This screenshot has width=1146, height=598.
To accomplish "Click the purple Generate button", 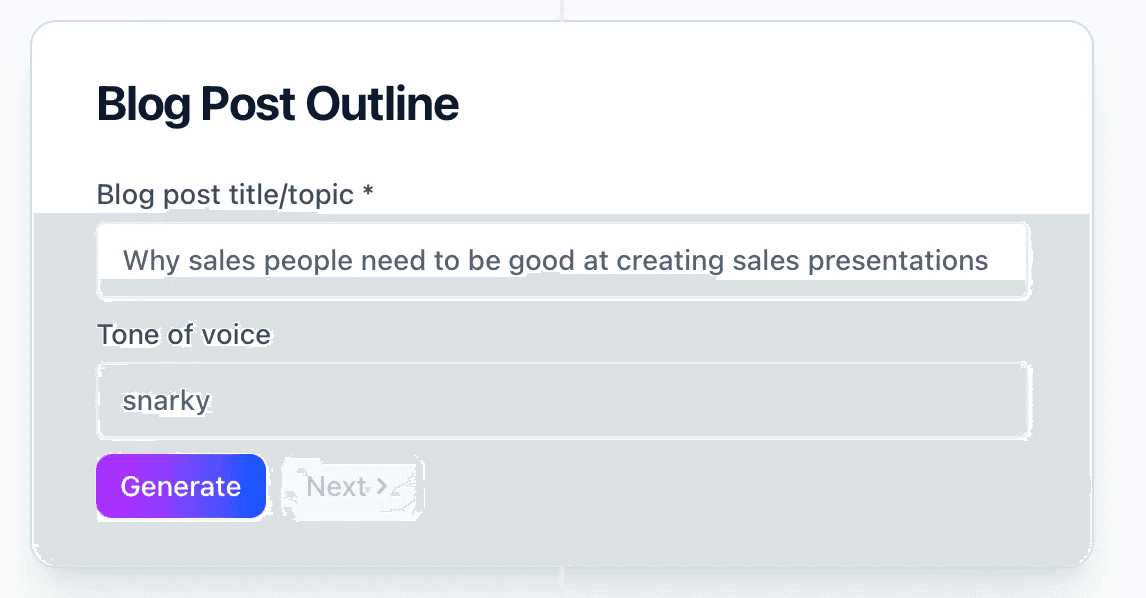I will coord(181,487).
